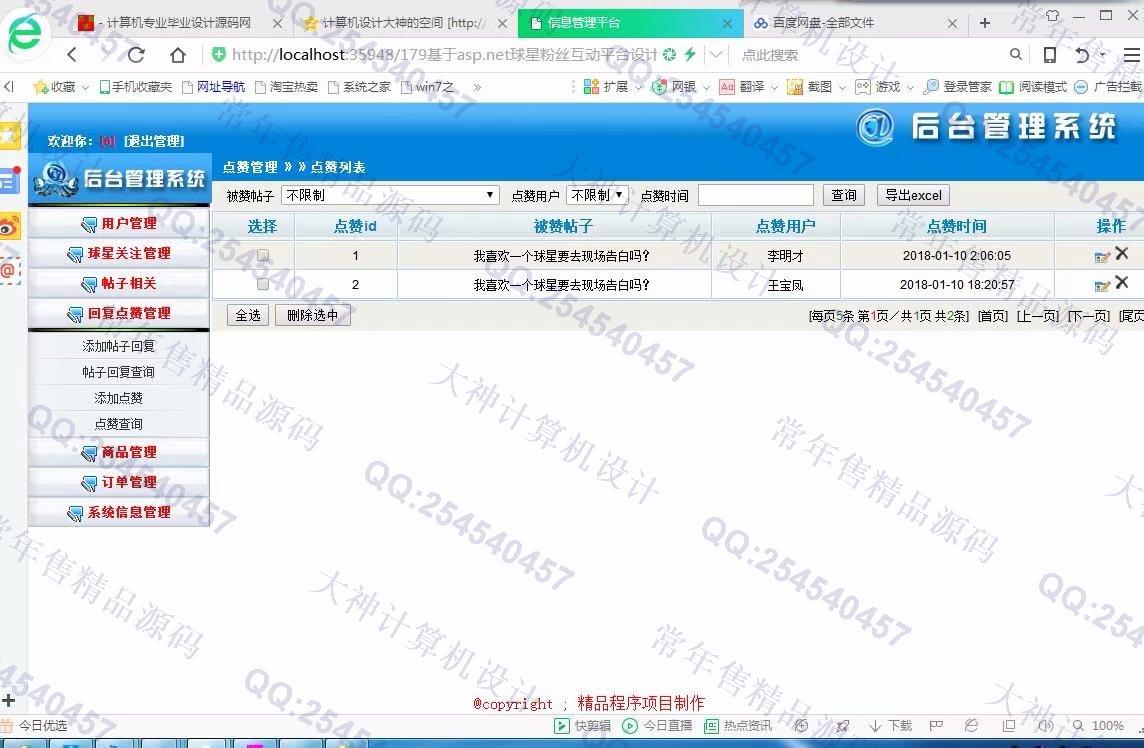Switch on 阅读模式 reading mode
Image resolution: width=1144 pixels, height=748 pixels.
coord(1033,87)
